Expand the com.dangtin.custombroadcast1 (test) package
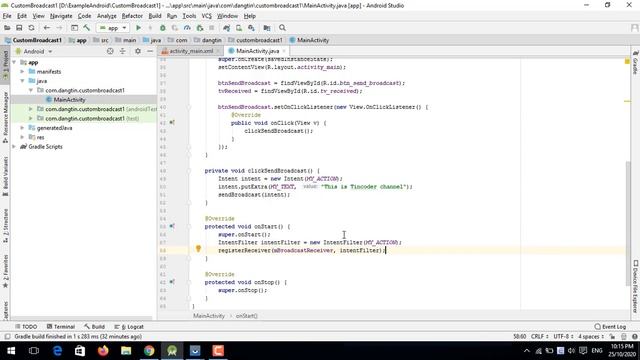640x360 pixels. (31, 118)
